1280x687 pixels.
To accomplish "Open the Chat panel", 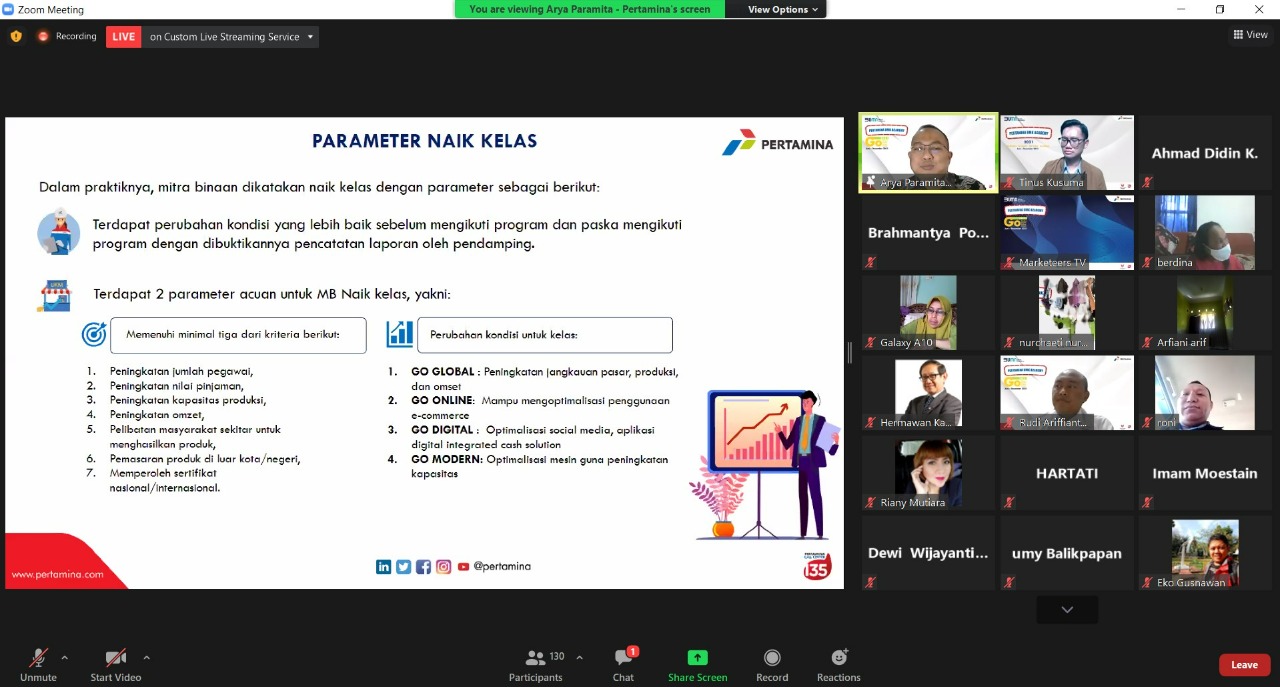I will pyautogui.click(x=623, y=665).
